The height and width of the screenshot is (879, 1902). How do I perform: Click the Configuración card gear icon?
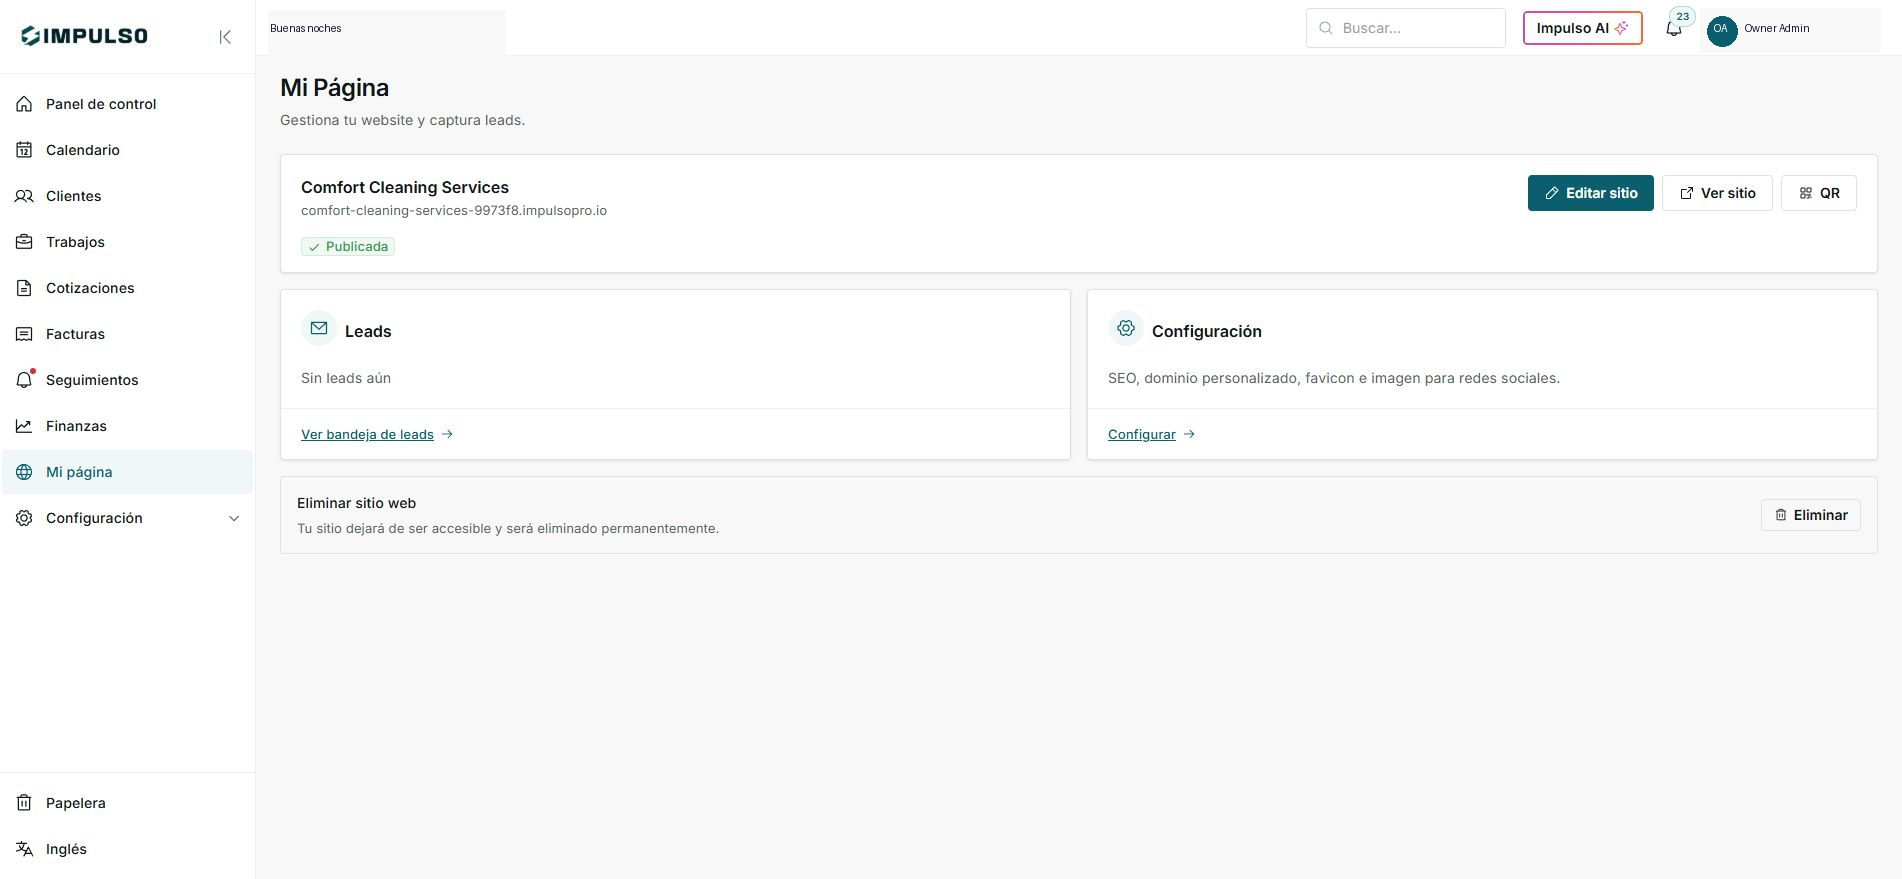coord(1126,328)
